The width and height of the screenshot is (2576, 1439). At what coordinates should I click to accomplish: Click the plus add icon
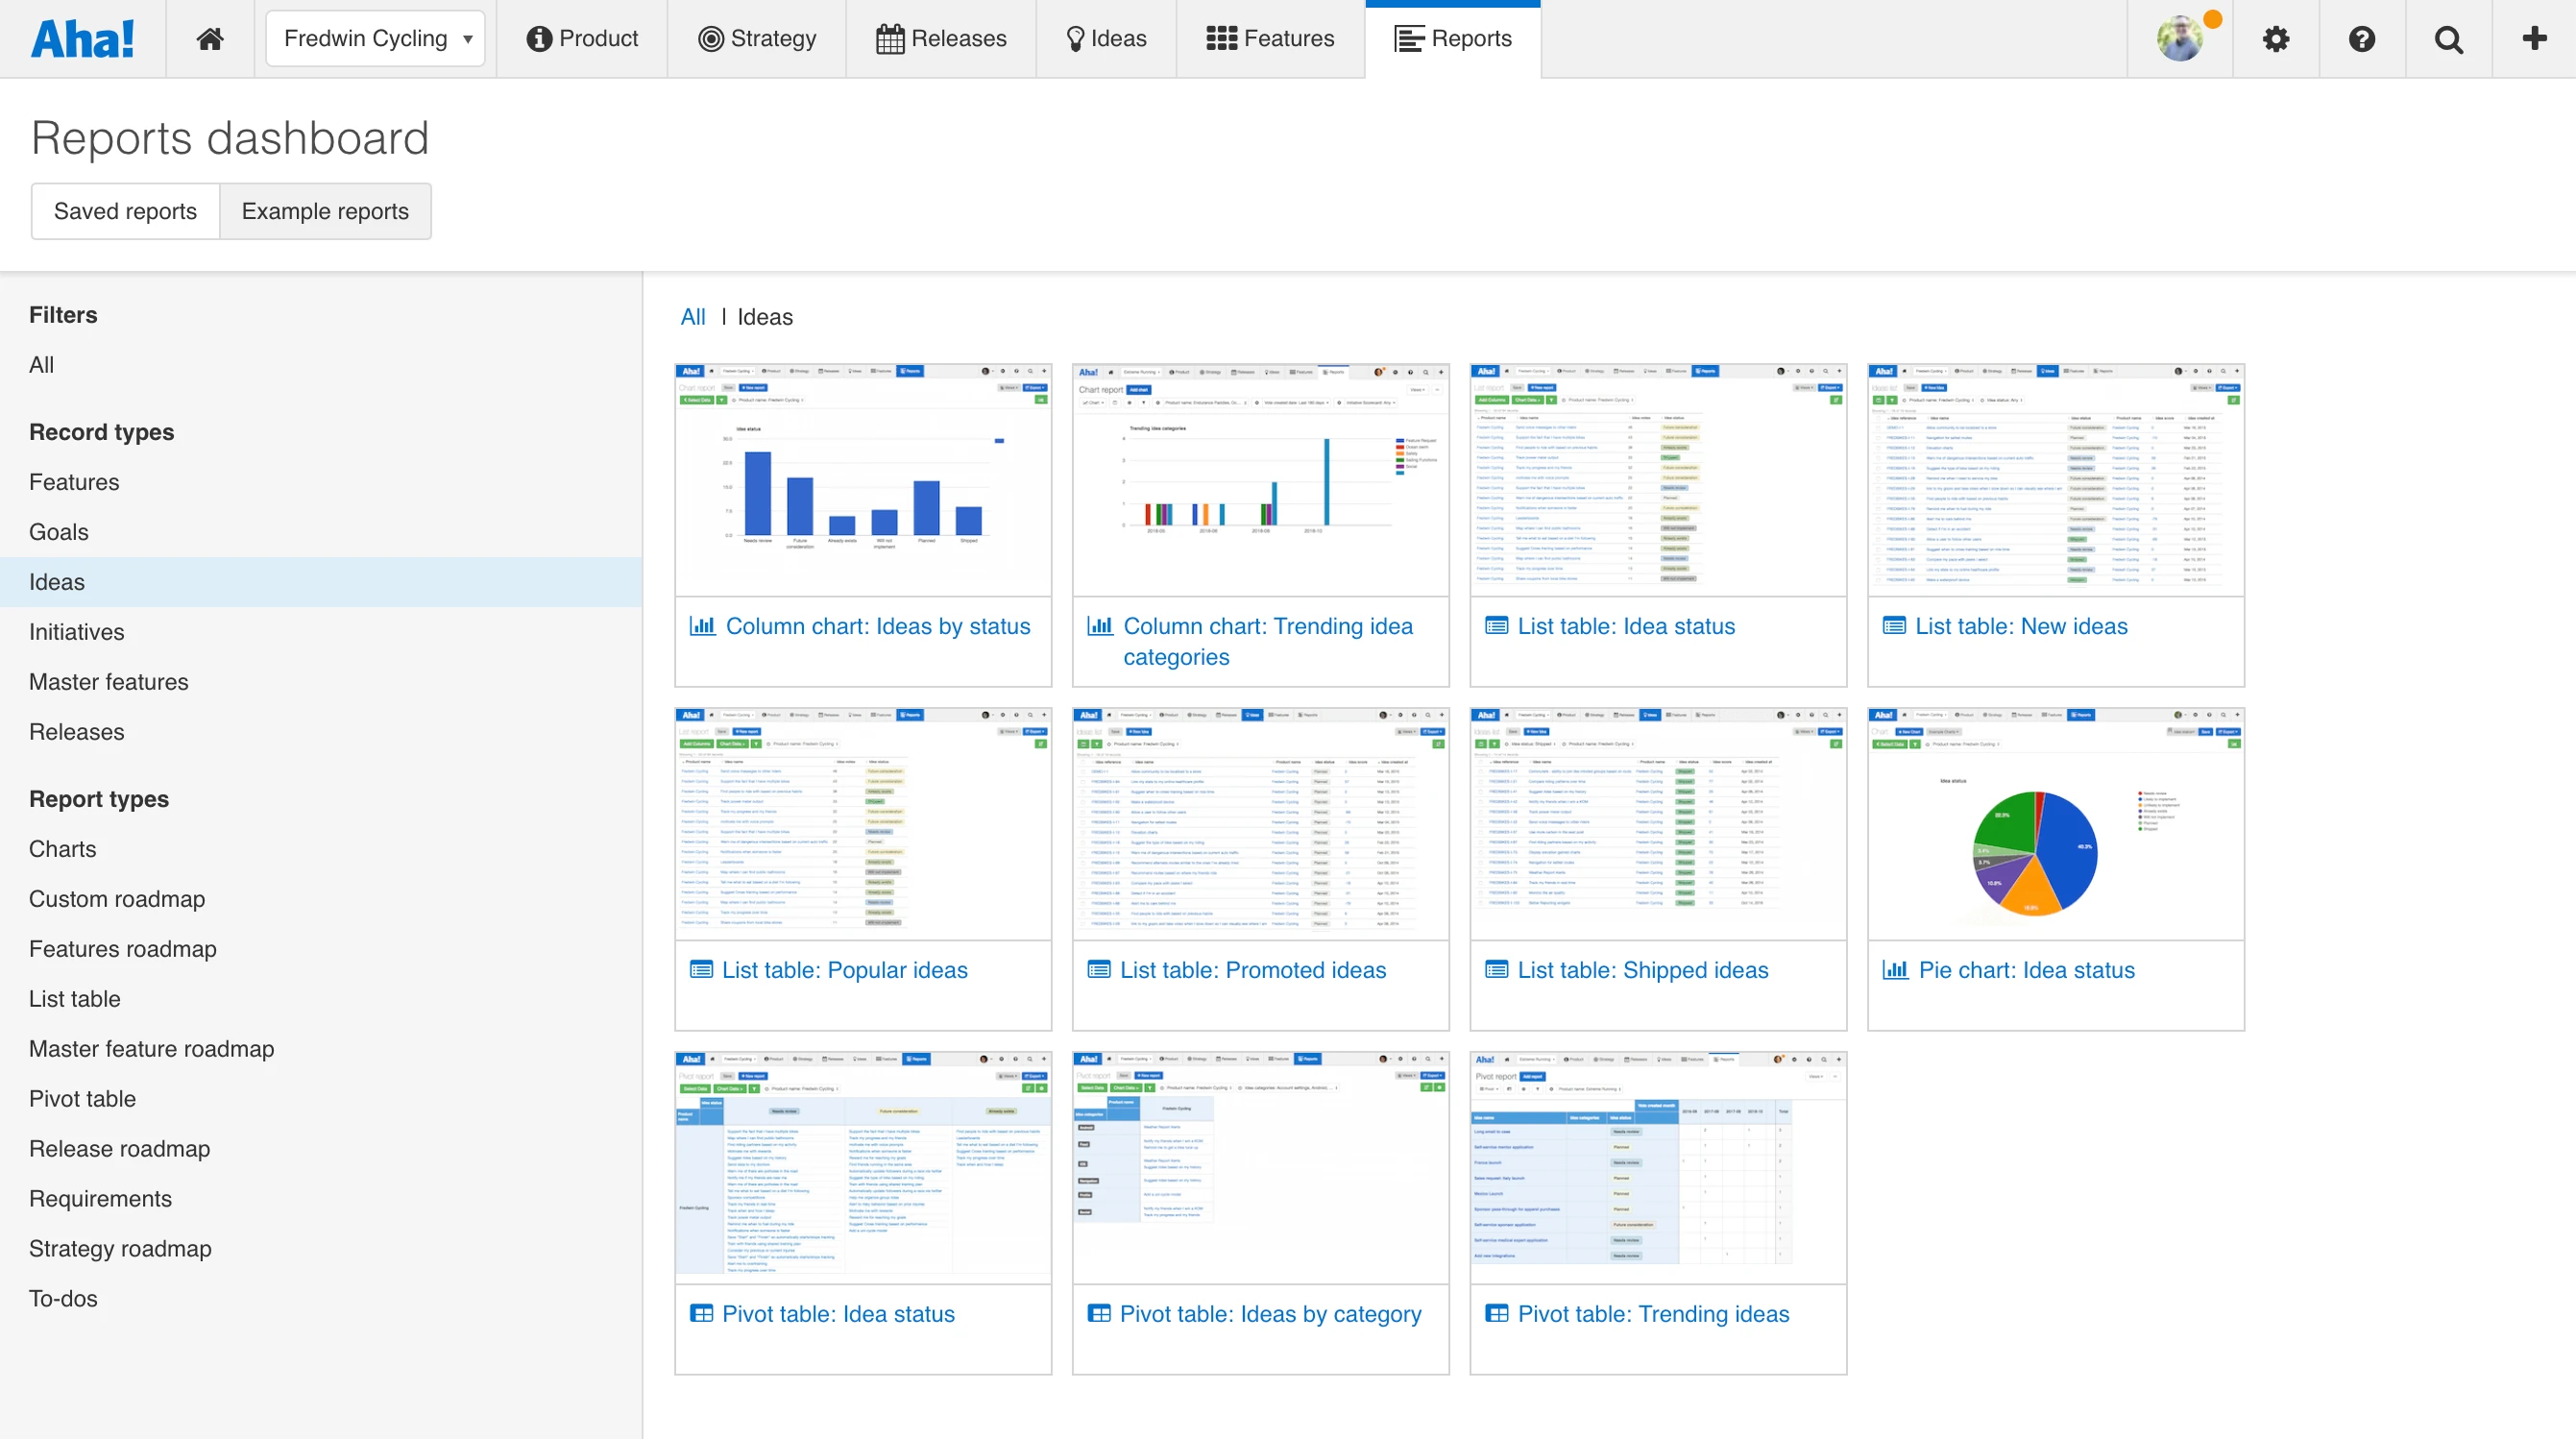[2533, 39]
